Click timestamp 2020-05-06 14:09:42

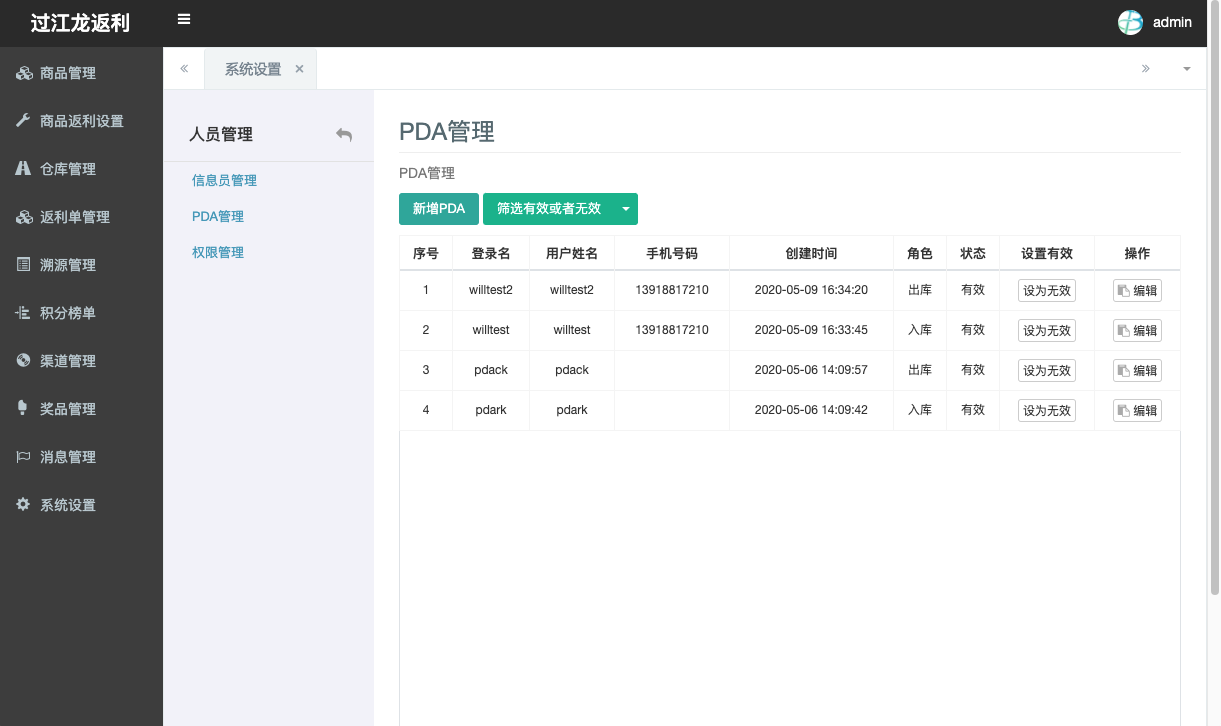811,410
